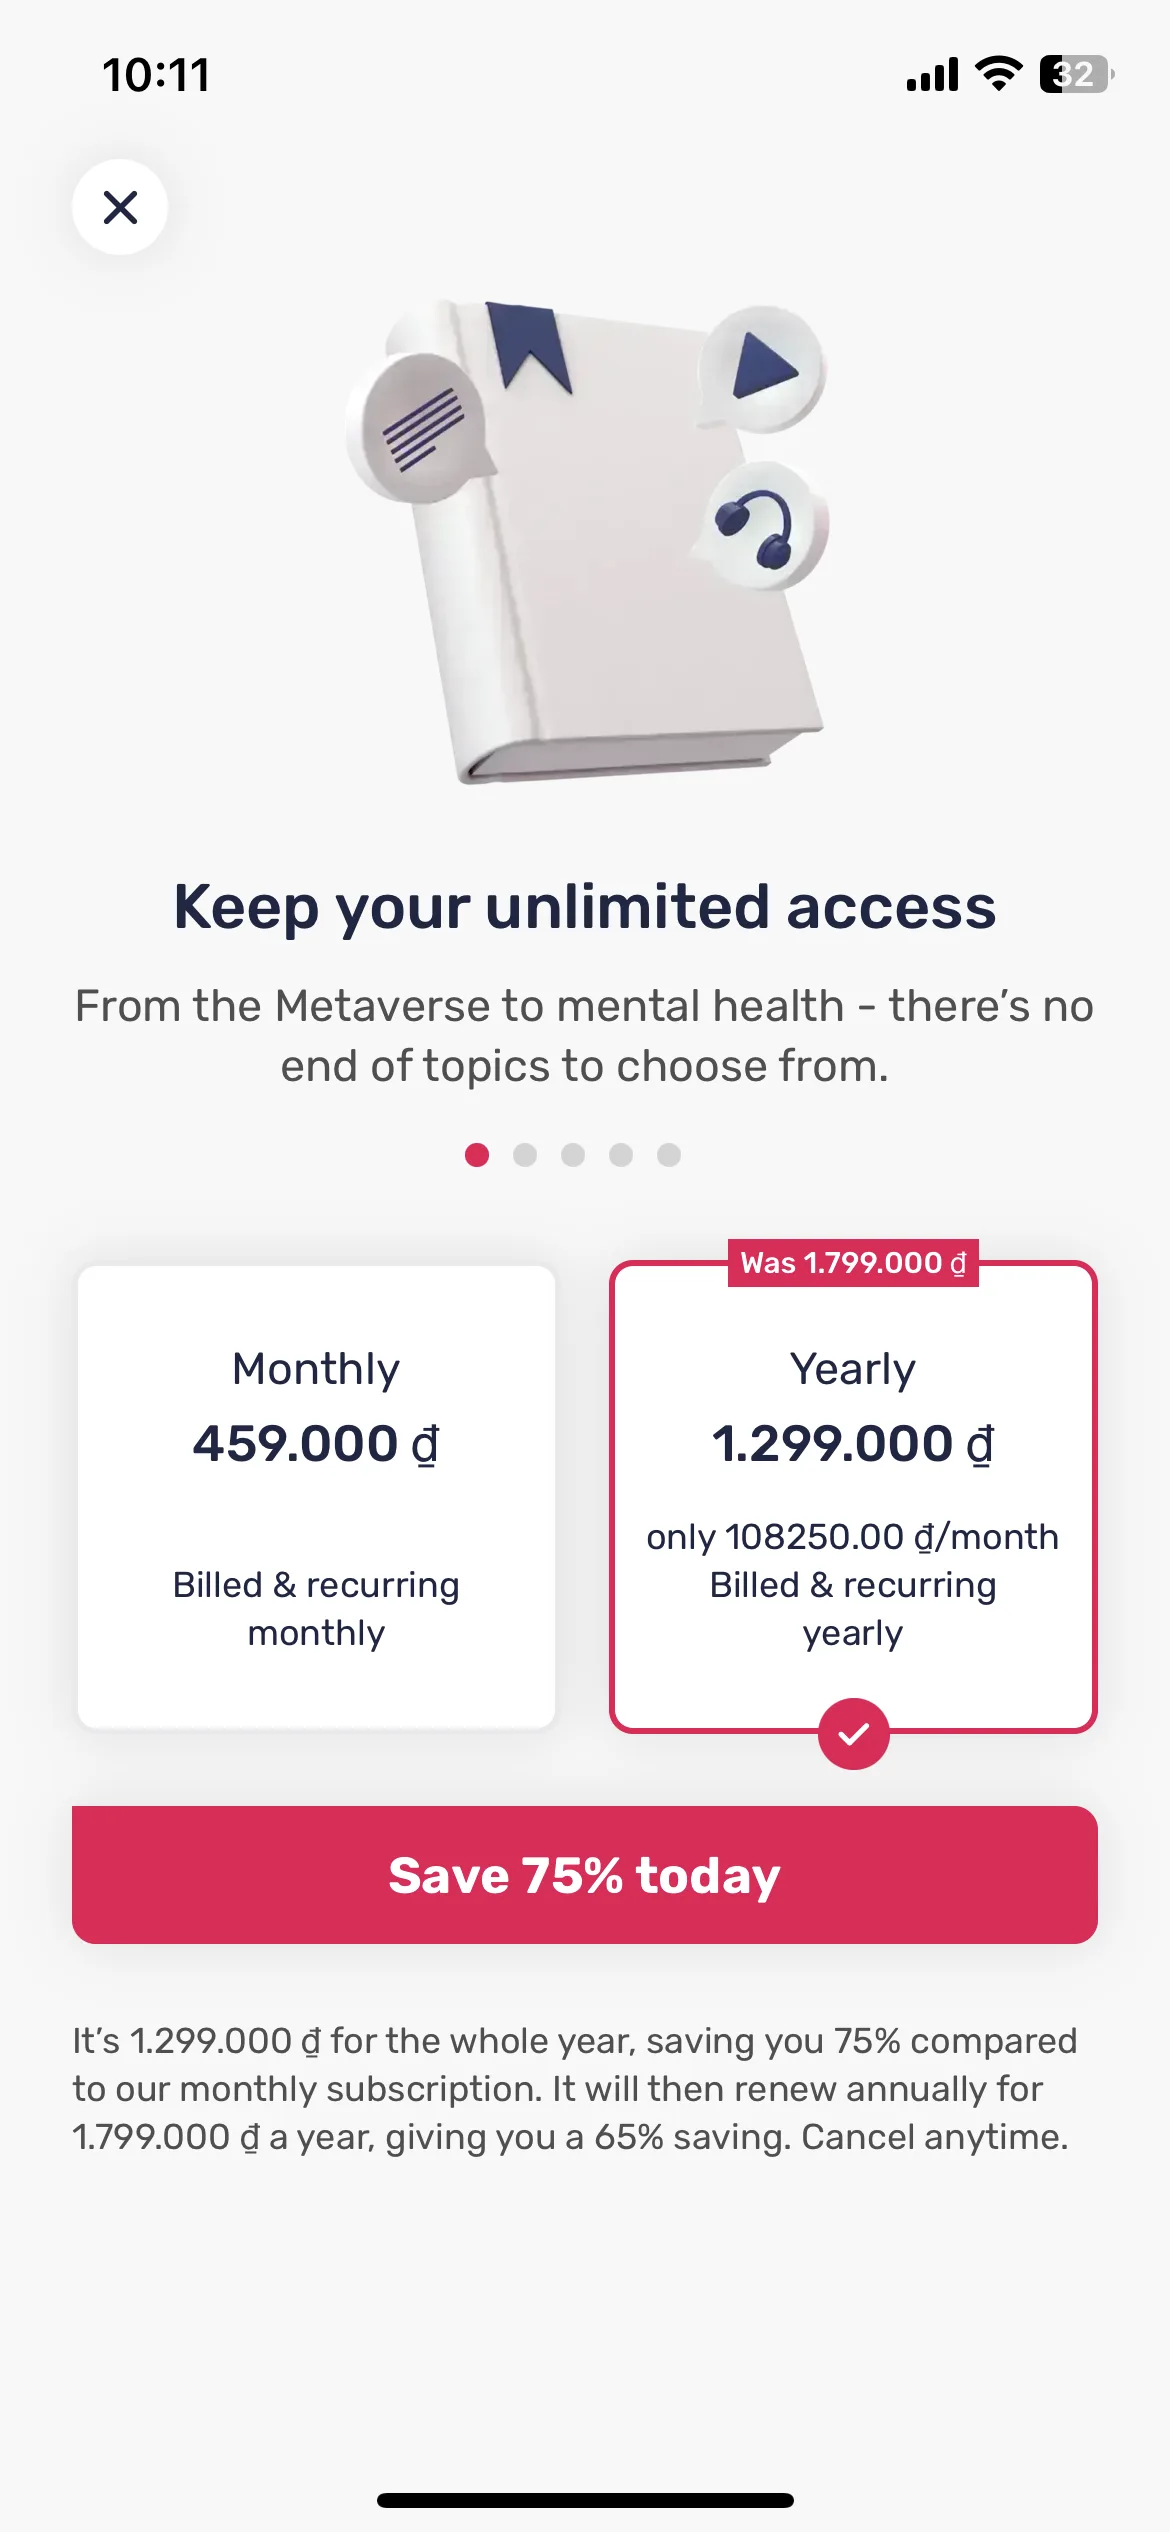Tap the Wi-Fi icon in status bar
The height and width of the screenshot is (2532, 1170).
pyautogui.click(x=998, y=74)
